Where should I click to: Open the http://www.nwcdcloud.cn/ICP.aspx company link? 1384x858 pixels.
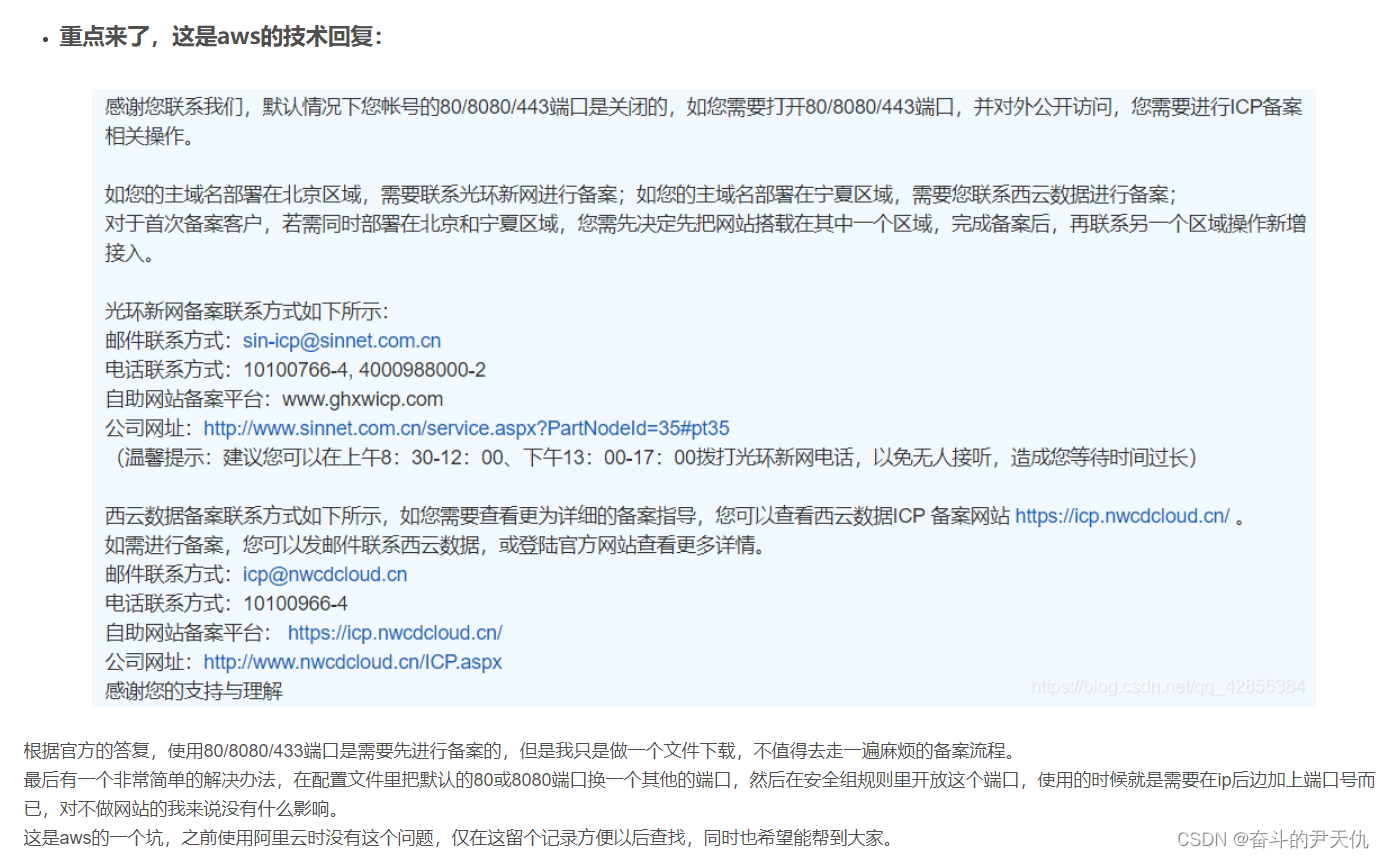353,662
